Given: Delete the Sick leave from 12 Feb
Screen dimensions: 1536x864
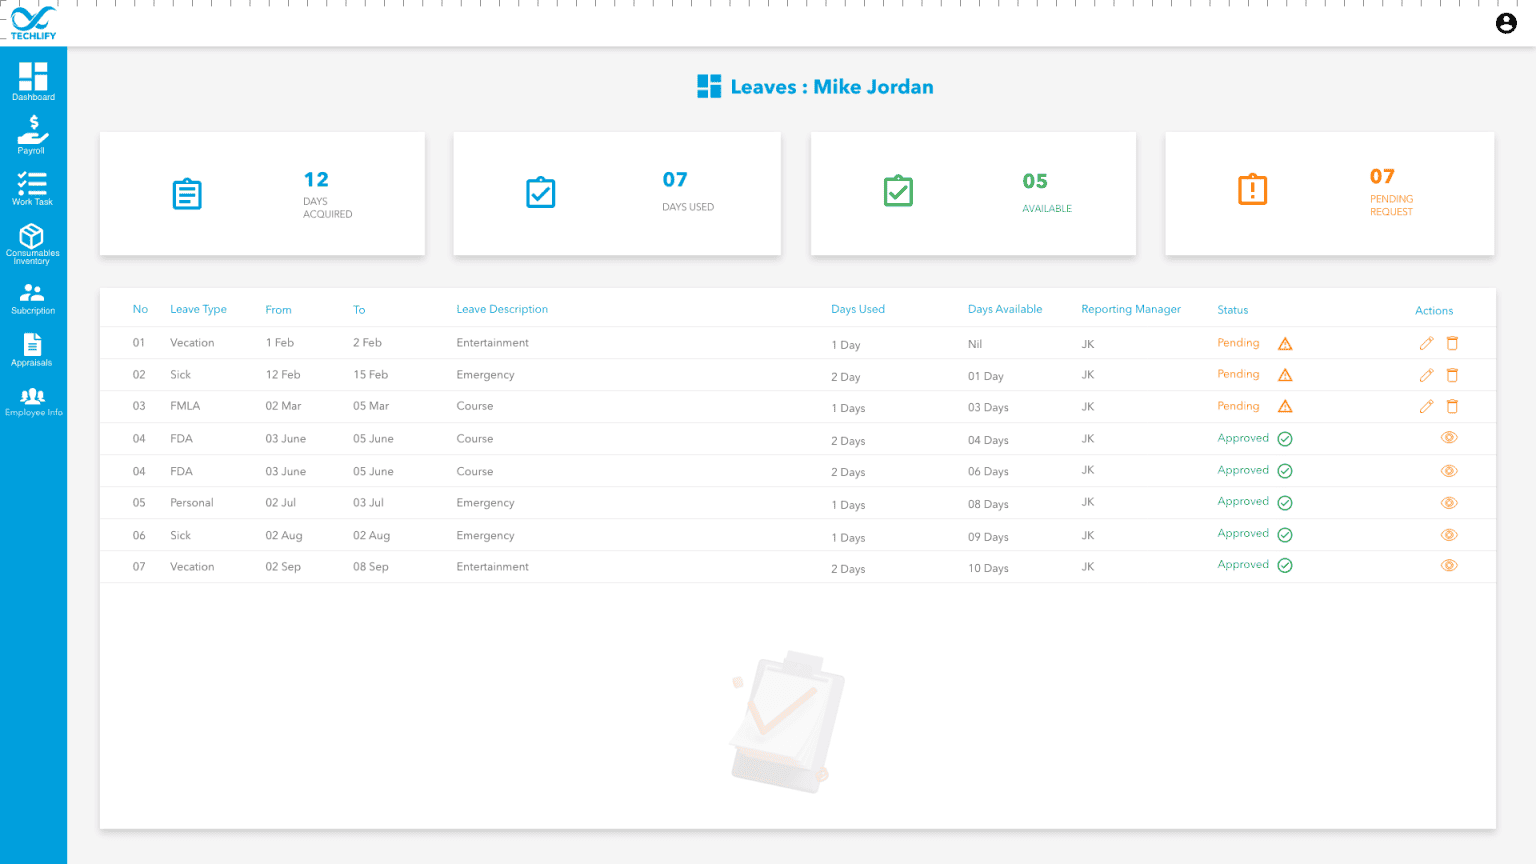Looking at the screenshot, I should [x=1452, y=375].
